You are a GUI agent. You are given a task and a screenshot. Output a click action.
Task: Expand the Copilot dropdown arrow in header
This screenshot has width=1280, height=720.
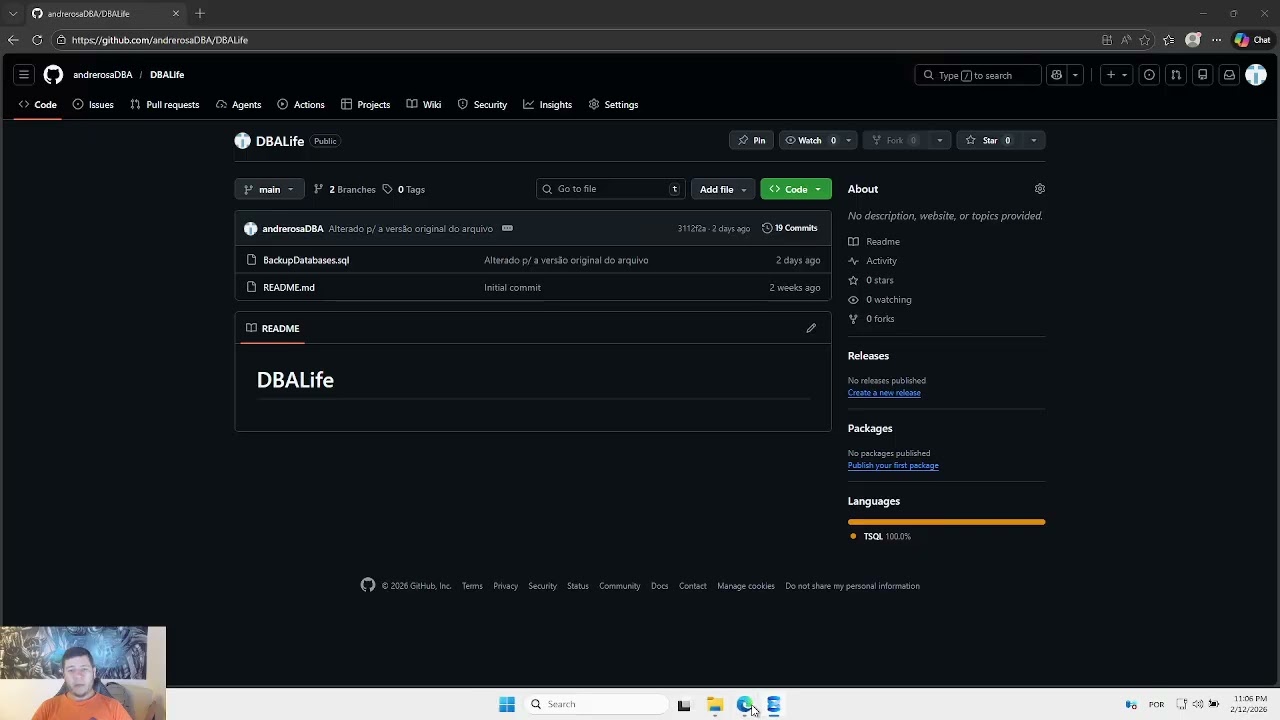click(x=1075, y=75)
